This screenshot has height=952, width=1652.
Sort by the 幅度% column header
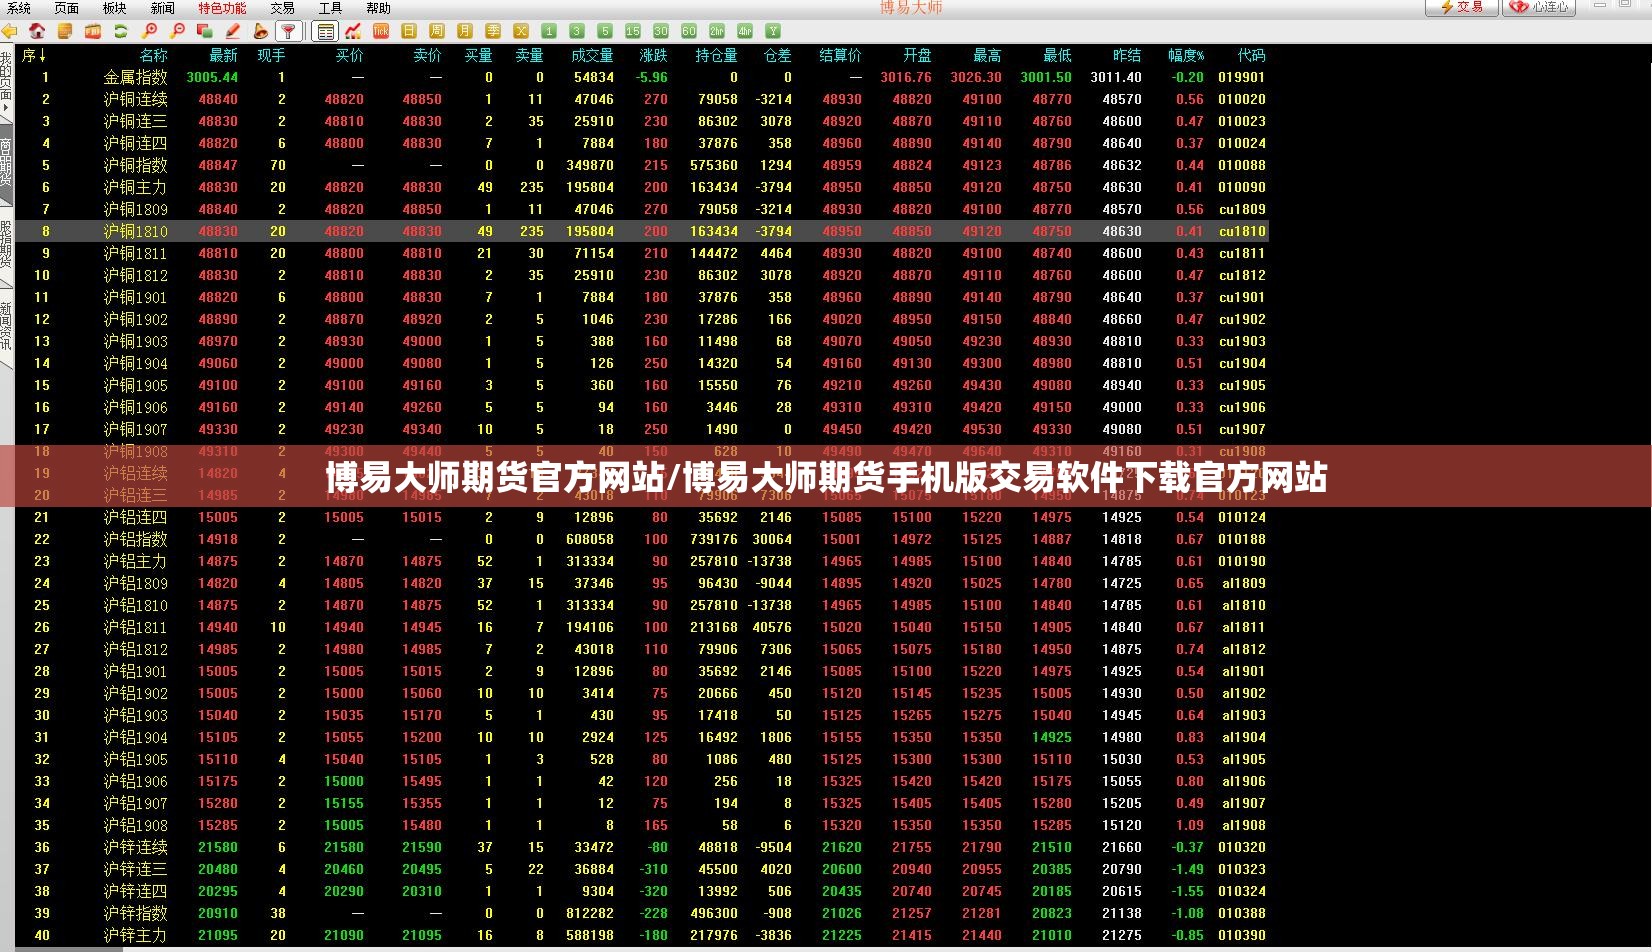point(1186,55)
